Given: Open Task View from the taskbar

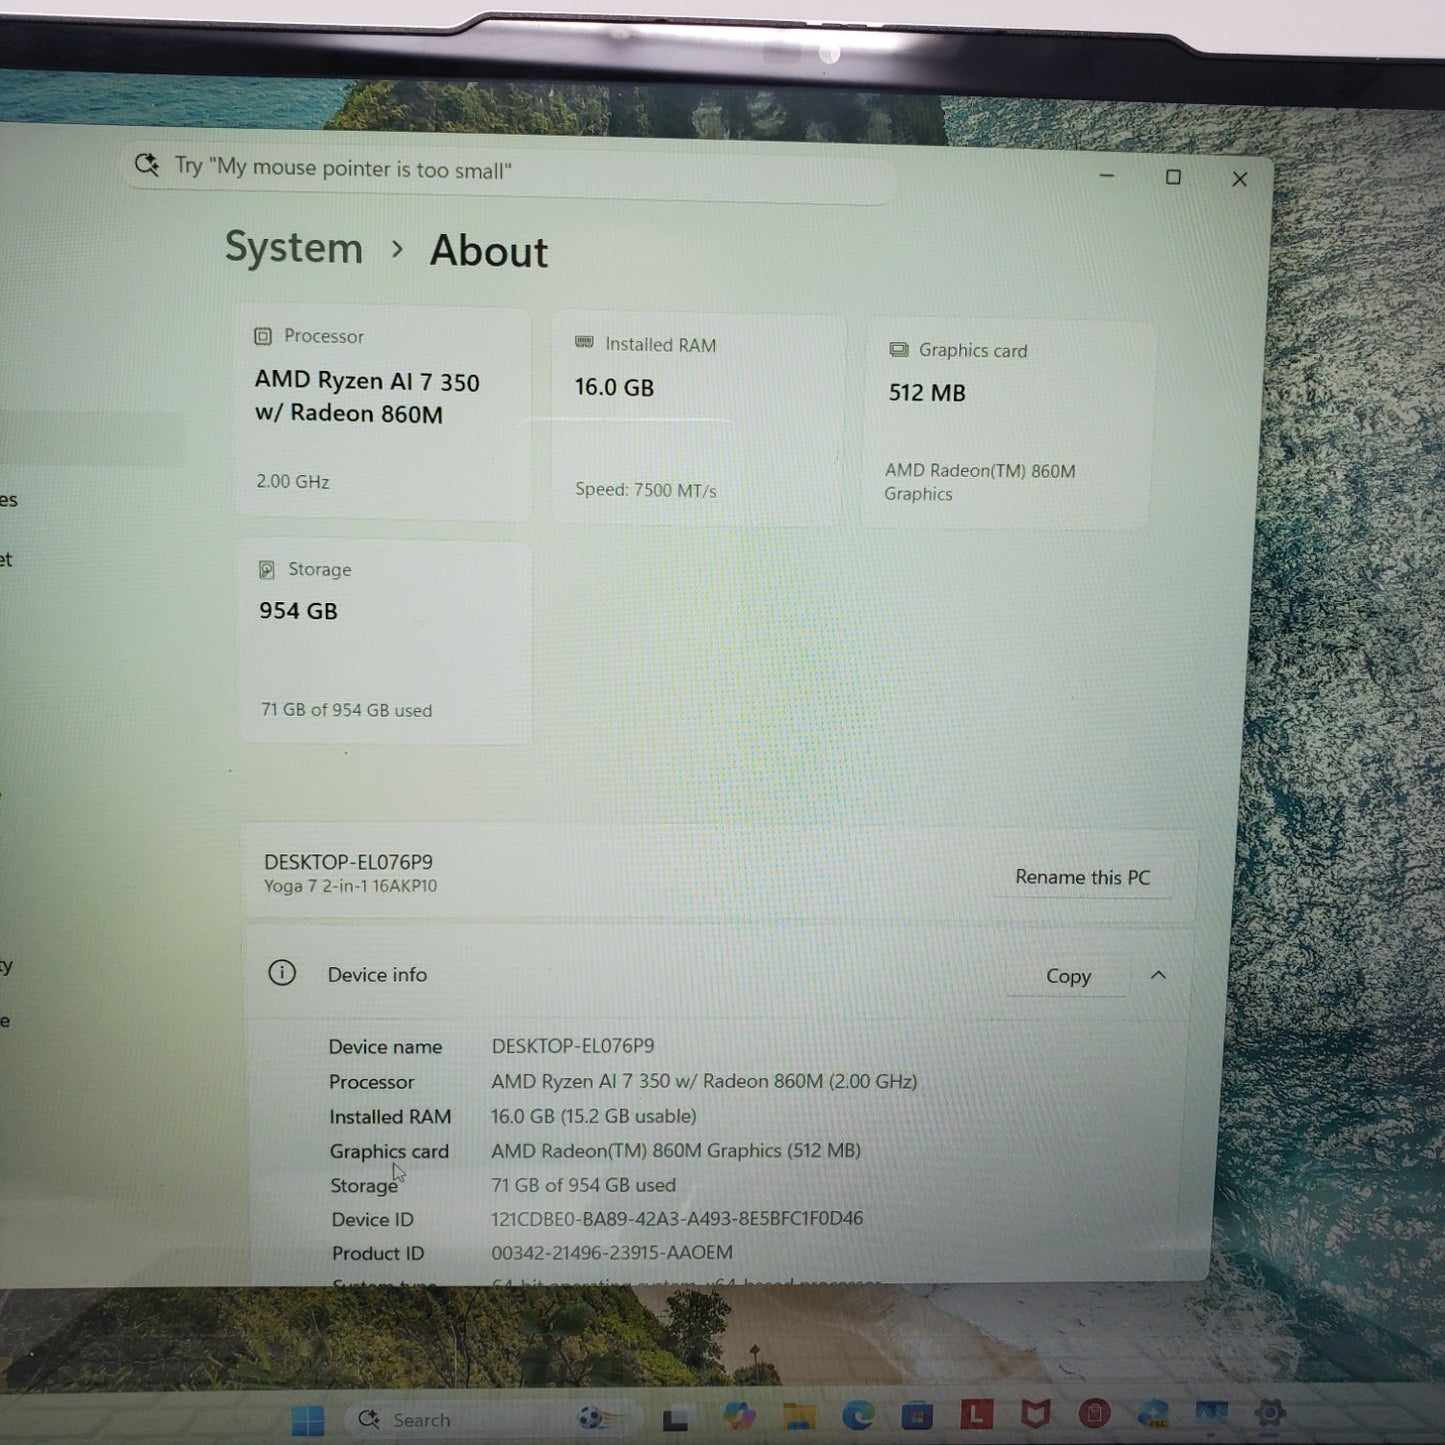Looking at the screenshot, I should [x=676, y=1419].
